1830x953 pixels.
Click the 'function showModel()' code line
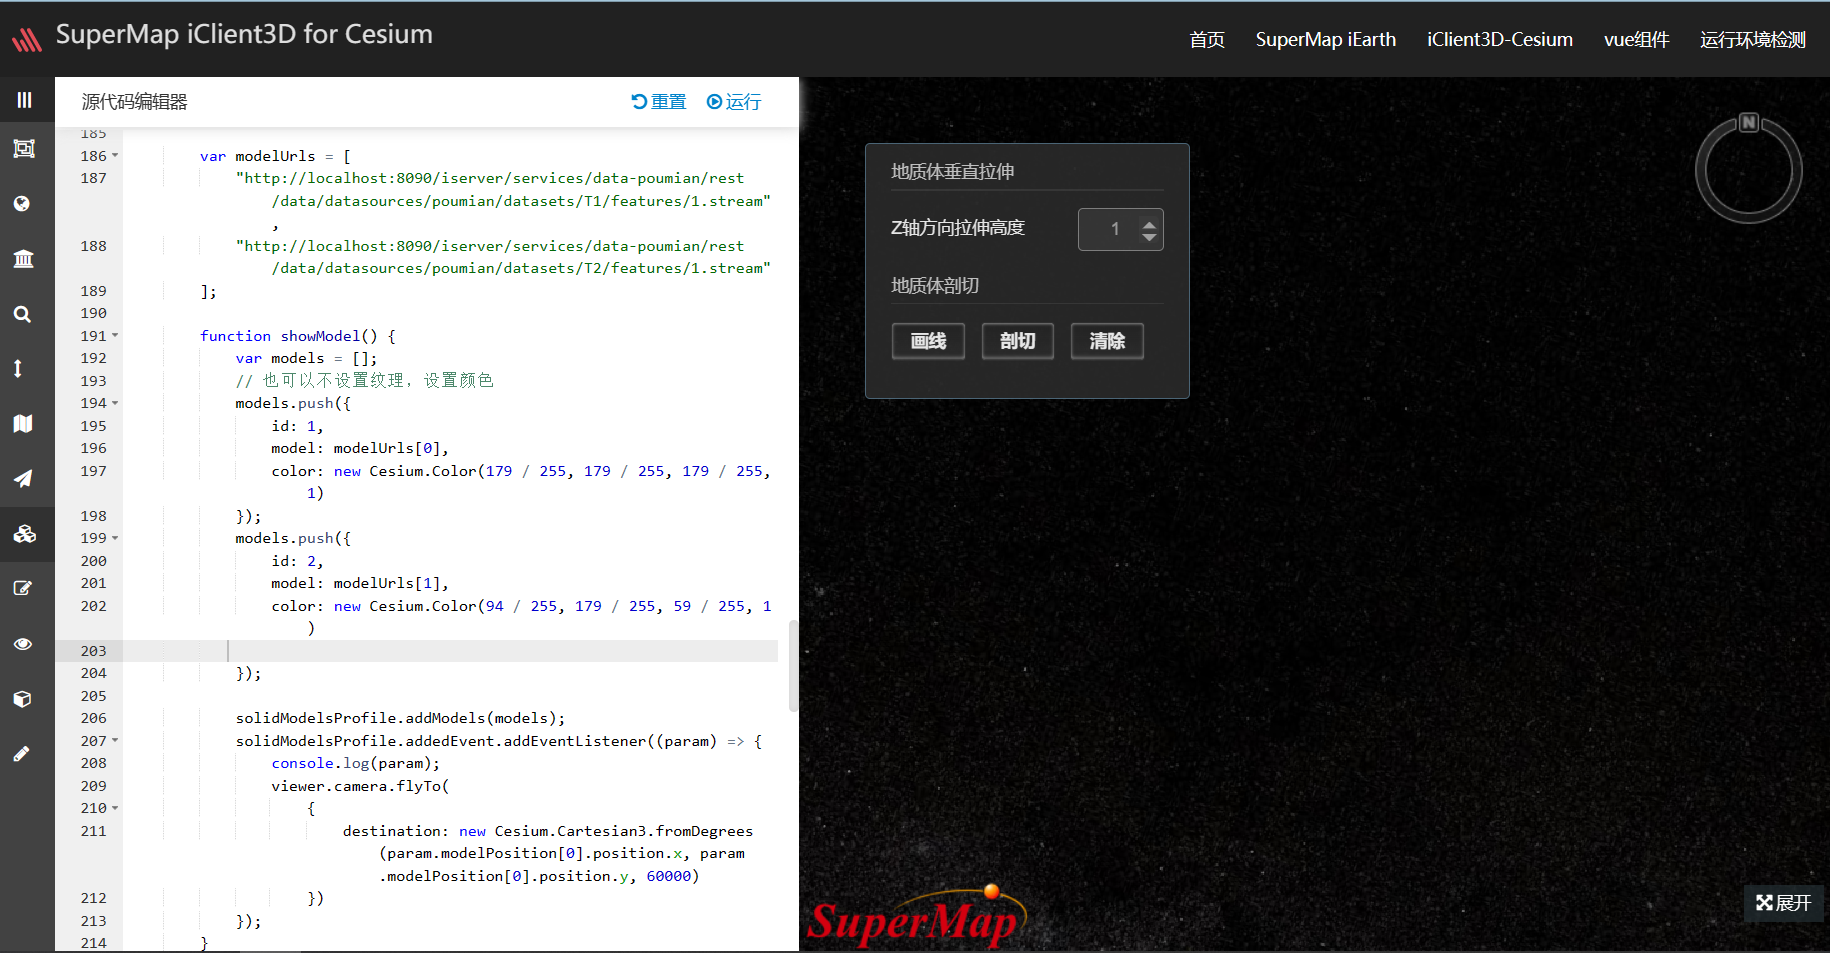pos(298,336)
